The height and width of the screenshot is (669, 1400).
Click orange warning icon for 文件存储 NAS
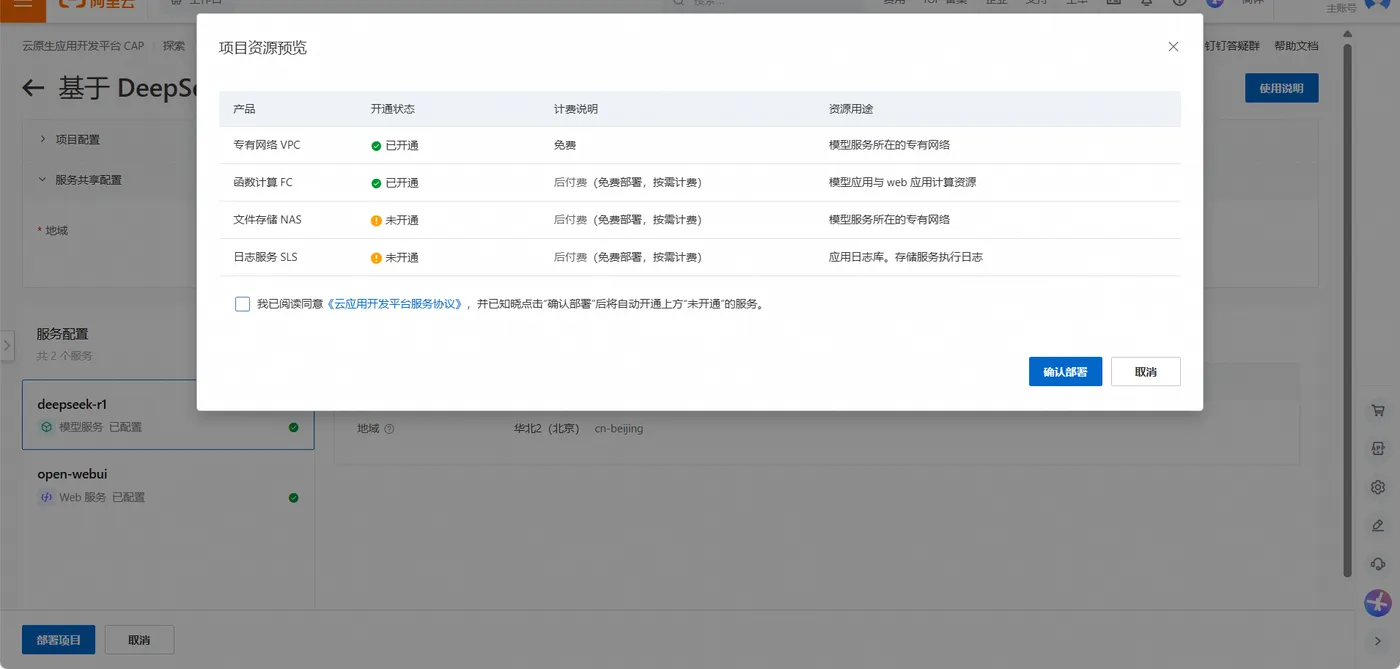pyautogui.click(x=376, y=220)
